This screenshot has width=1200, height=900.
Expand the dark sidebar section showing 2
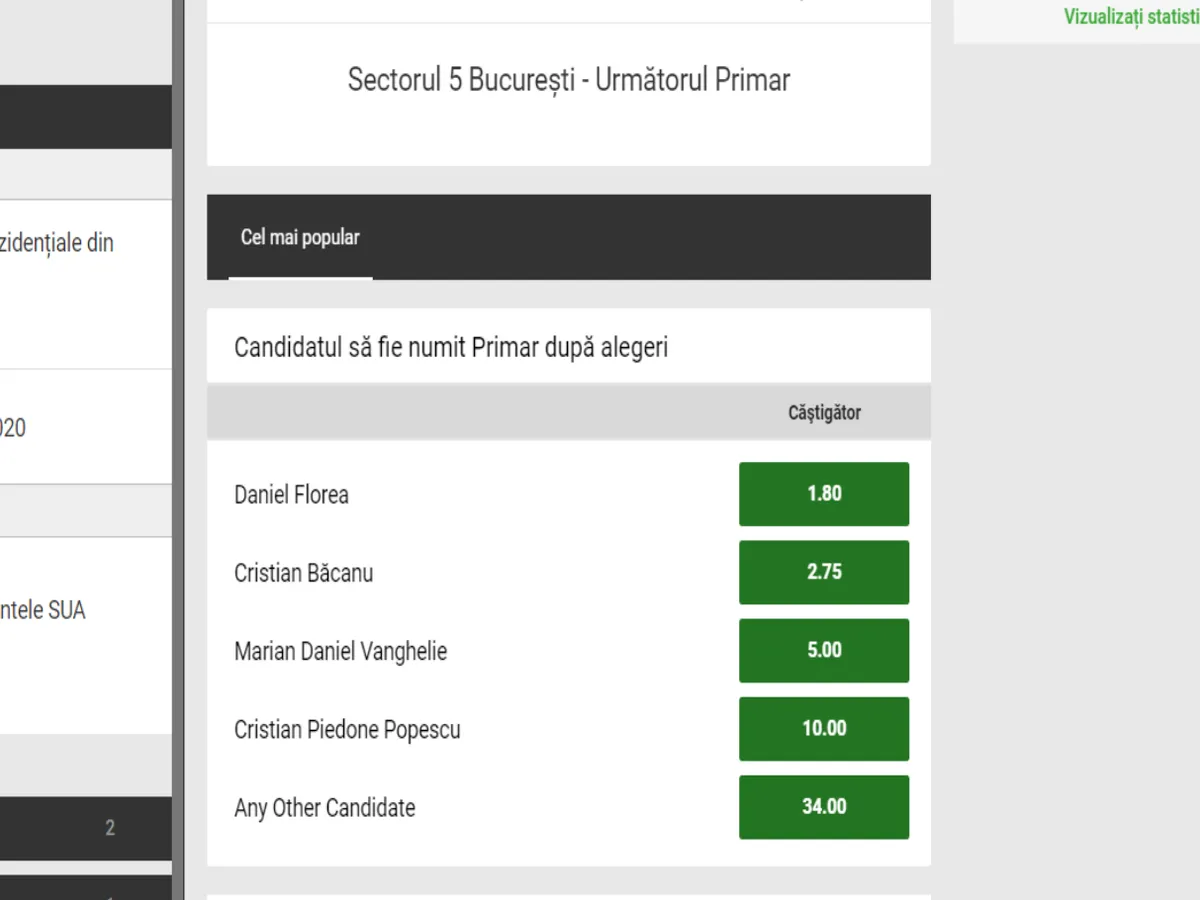click(x=86, y=827)
